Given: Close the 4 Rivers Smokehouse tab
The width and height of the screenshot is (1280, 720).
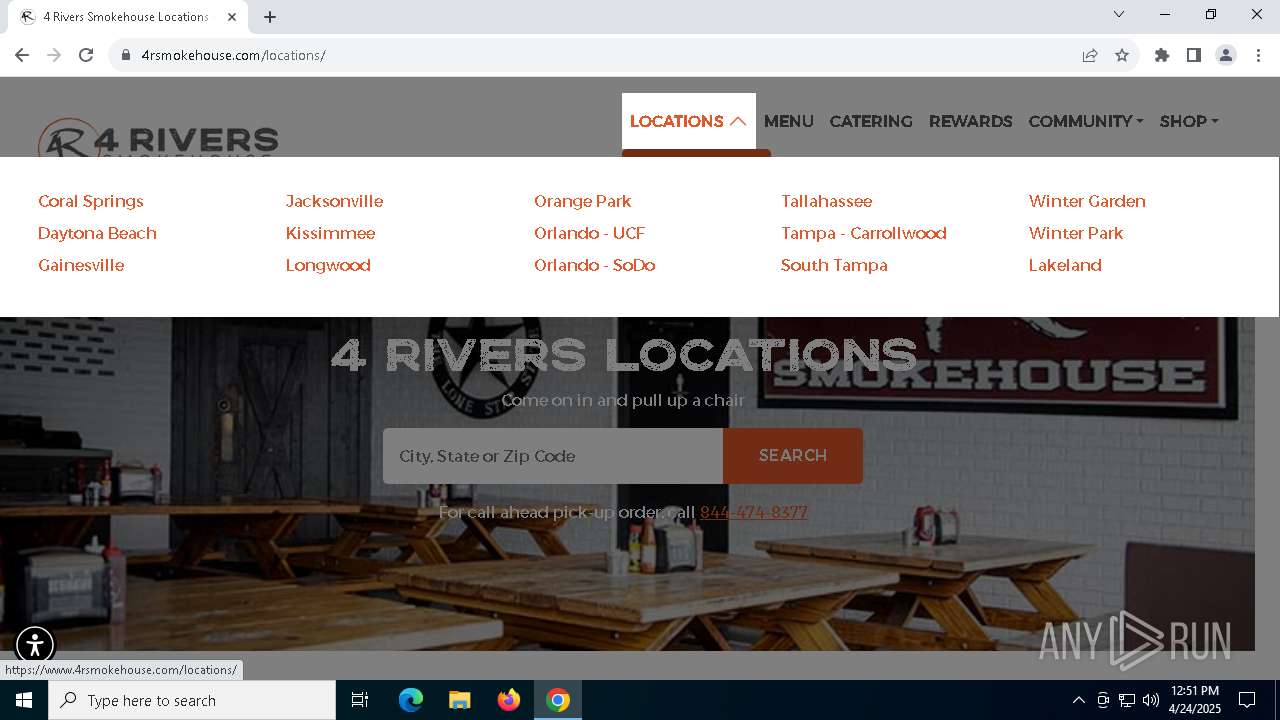Looking at the screenshot, I should click(232, 17).
